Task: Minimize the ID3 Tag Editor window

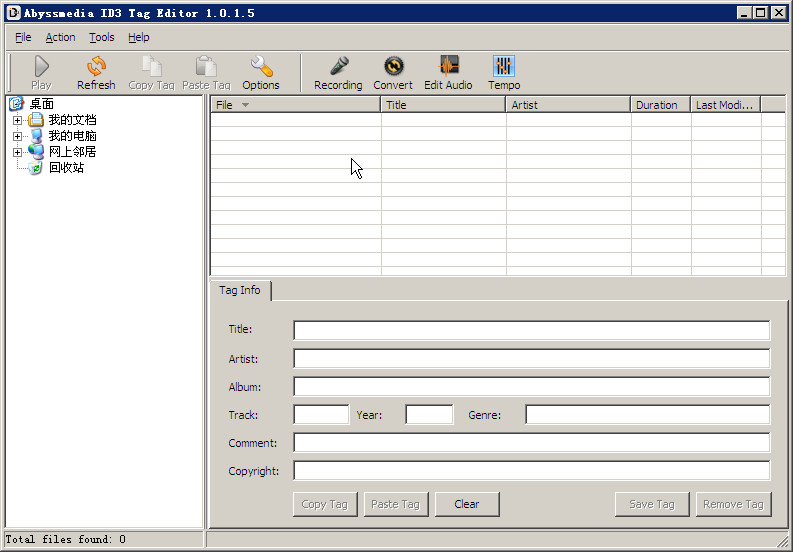Action: click(743, 13)
